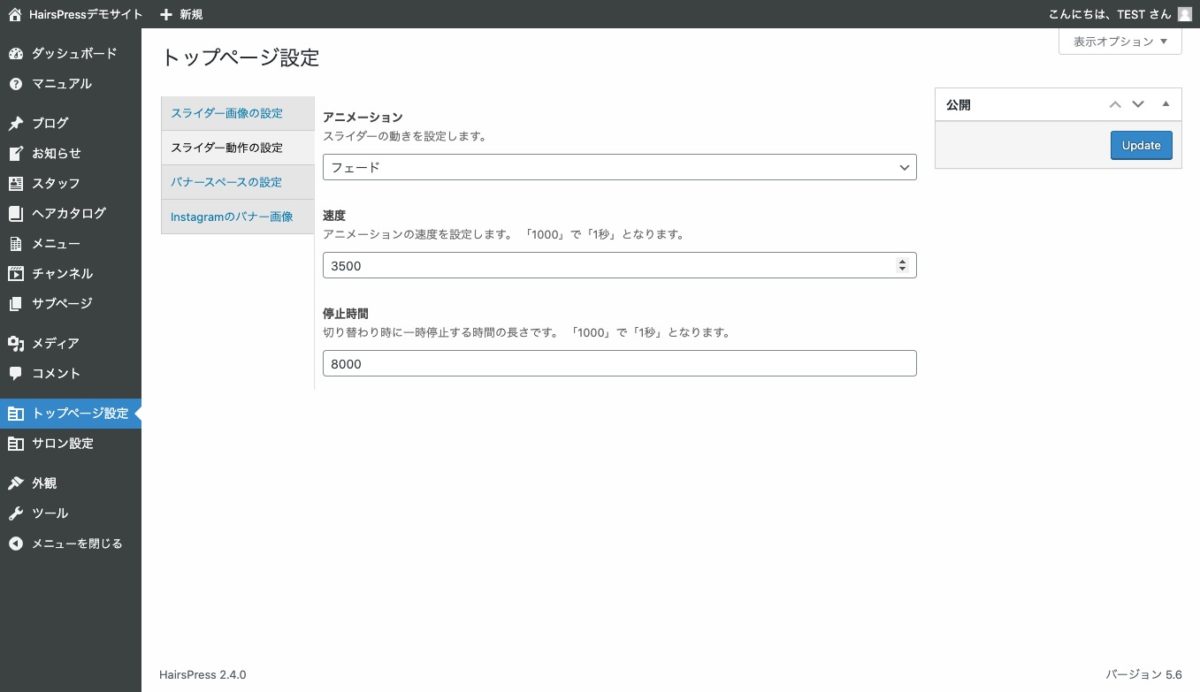Image resolution: width=1200 pixels, height=692 pixels.
Task: Open the アニメーション dropdown showing フェード
Action: (x=619, y=167)
